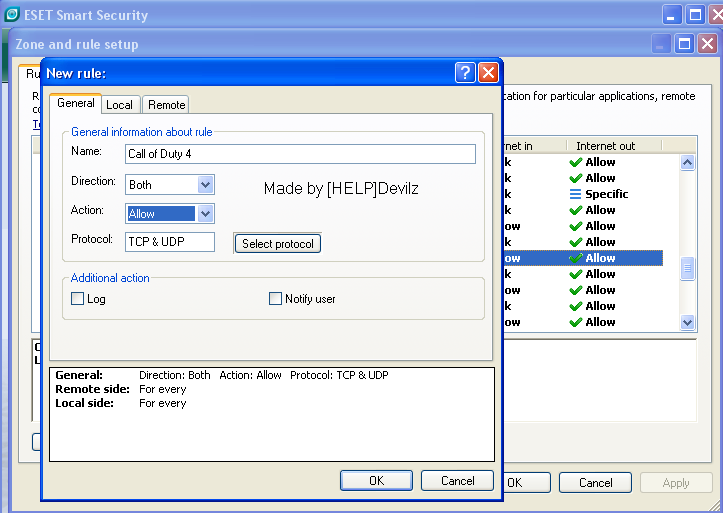This screenshot has width=723, height=513.
Task: Click the Made by [HELP]Devilz text
Action: pyautogui.click(x=341, y=189)
